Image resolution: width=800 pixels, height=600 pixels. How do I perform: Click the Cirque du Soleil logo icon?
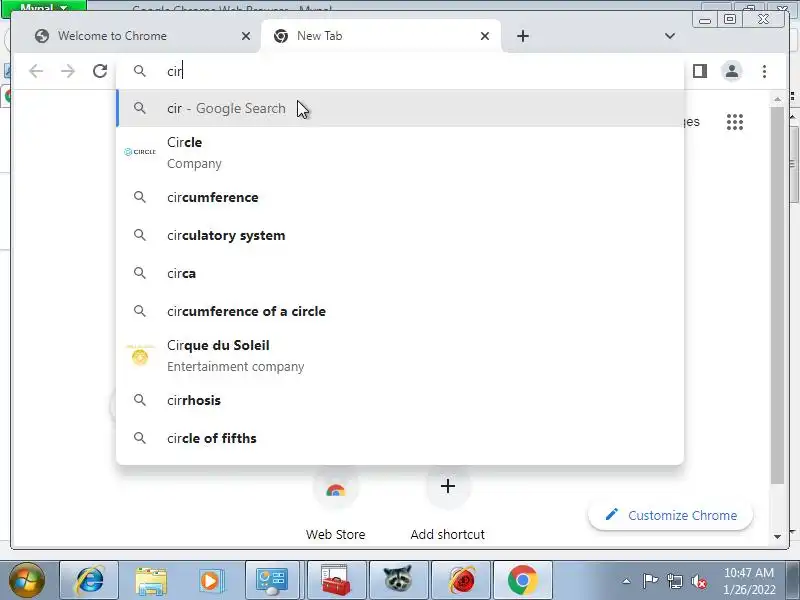pyautogui.click(x=140, y=355)
